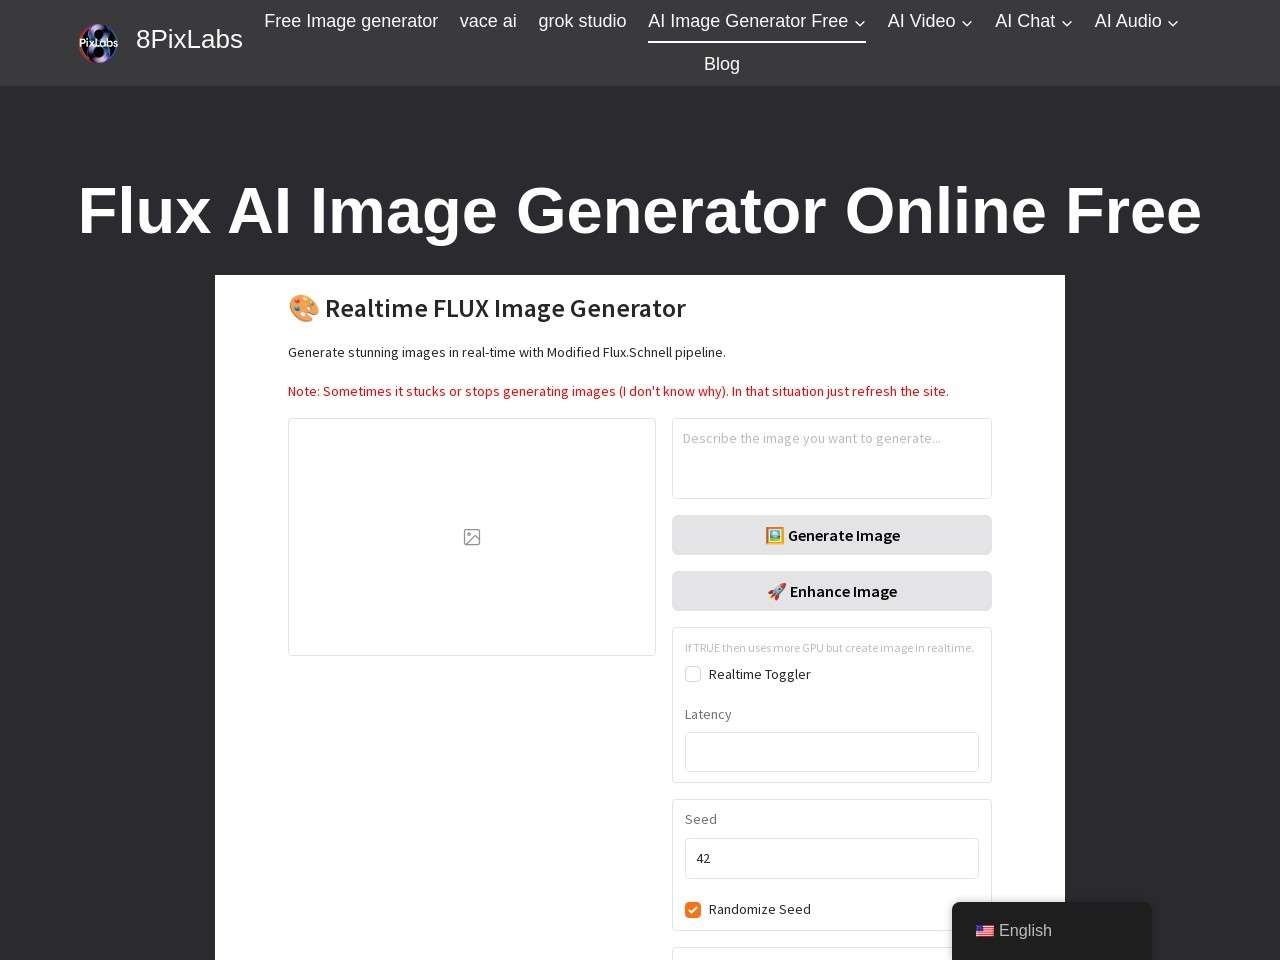Expand the AI Video dropdown chevron
Viewport: 1280px width, 960px height.
click(966, 23)
